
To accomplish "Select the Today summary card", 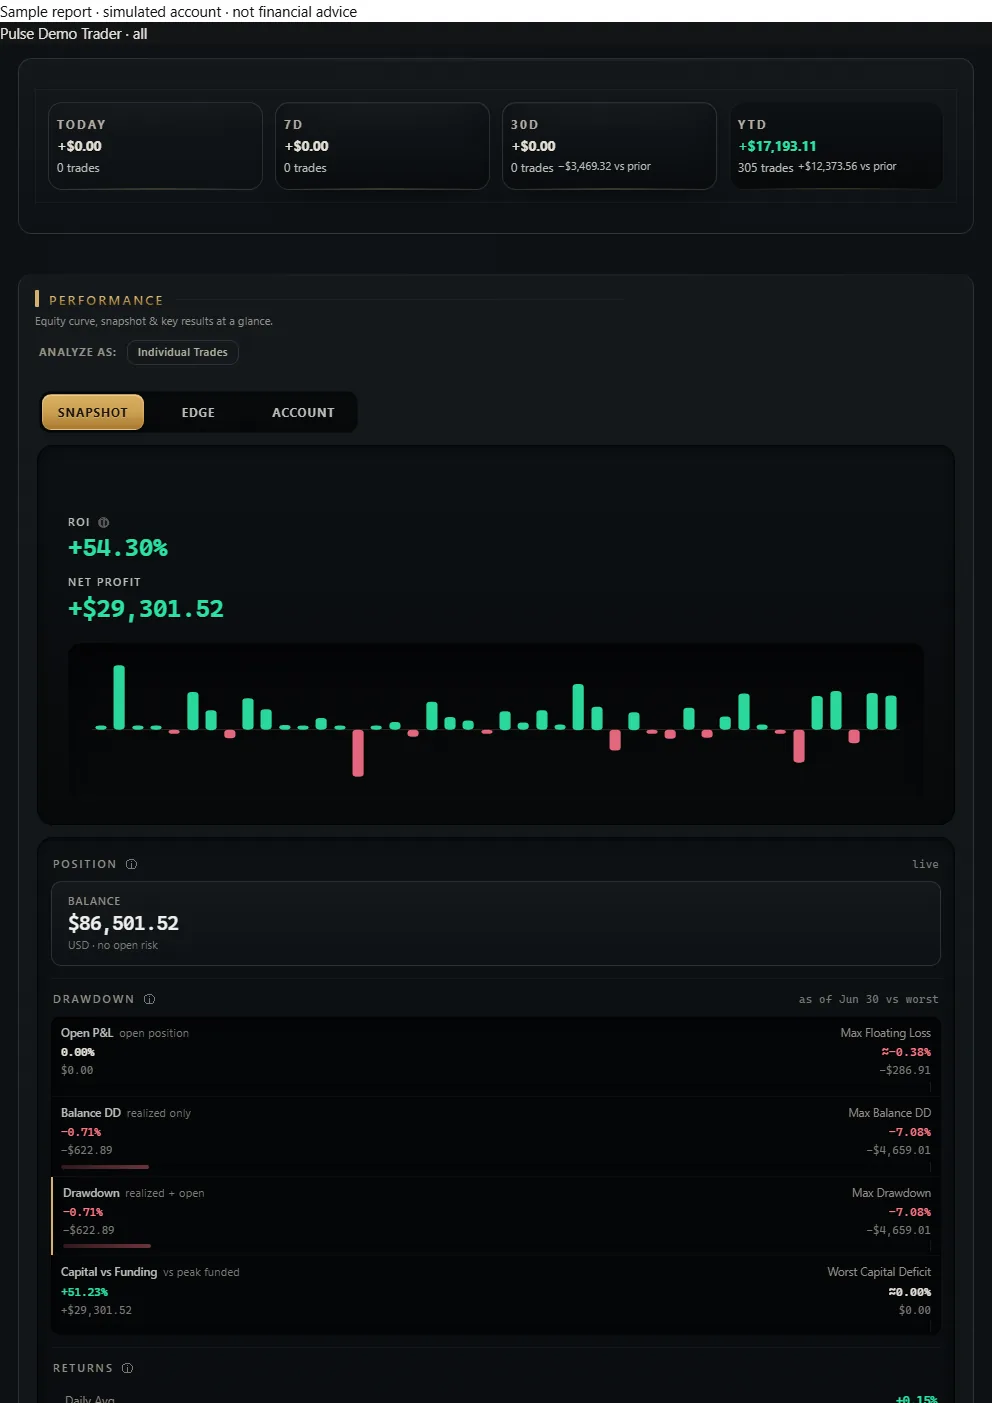I will [x=155, y=146].
